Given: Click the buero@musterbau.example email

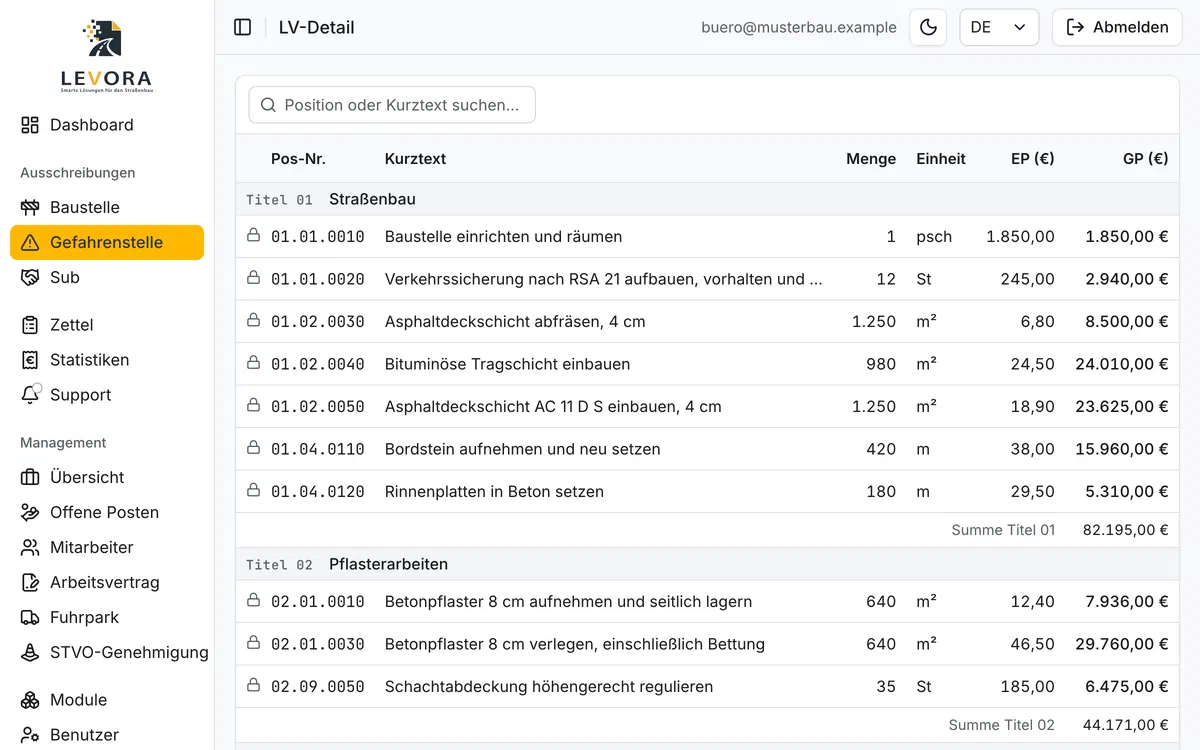Looking at the screenshot, I should click(x=799, y=27).
